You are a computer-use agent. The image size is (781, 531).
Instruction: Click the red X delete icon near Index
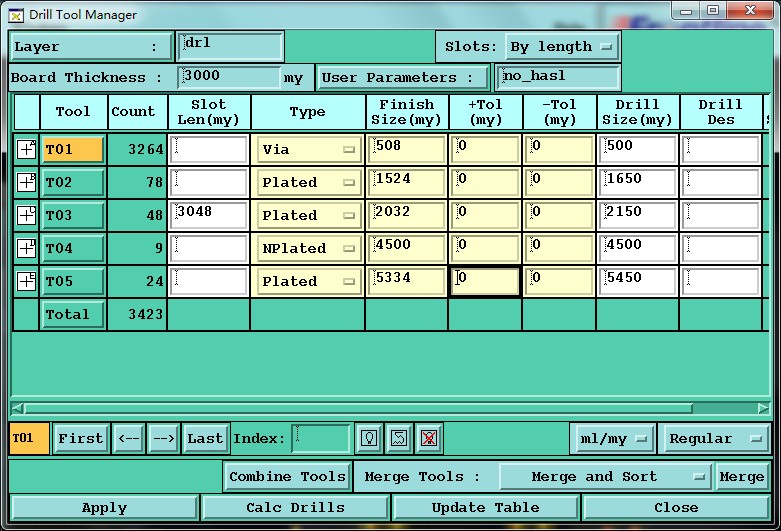point(429,438)
